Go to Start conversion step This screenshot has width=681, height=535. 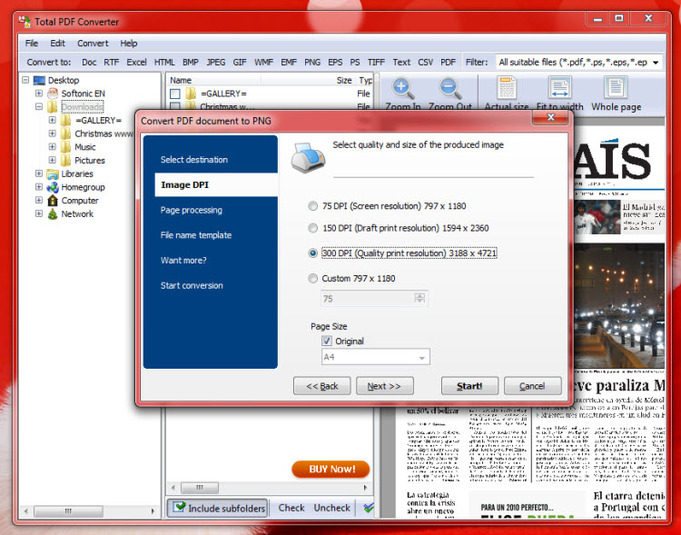click(192, 286)
